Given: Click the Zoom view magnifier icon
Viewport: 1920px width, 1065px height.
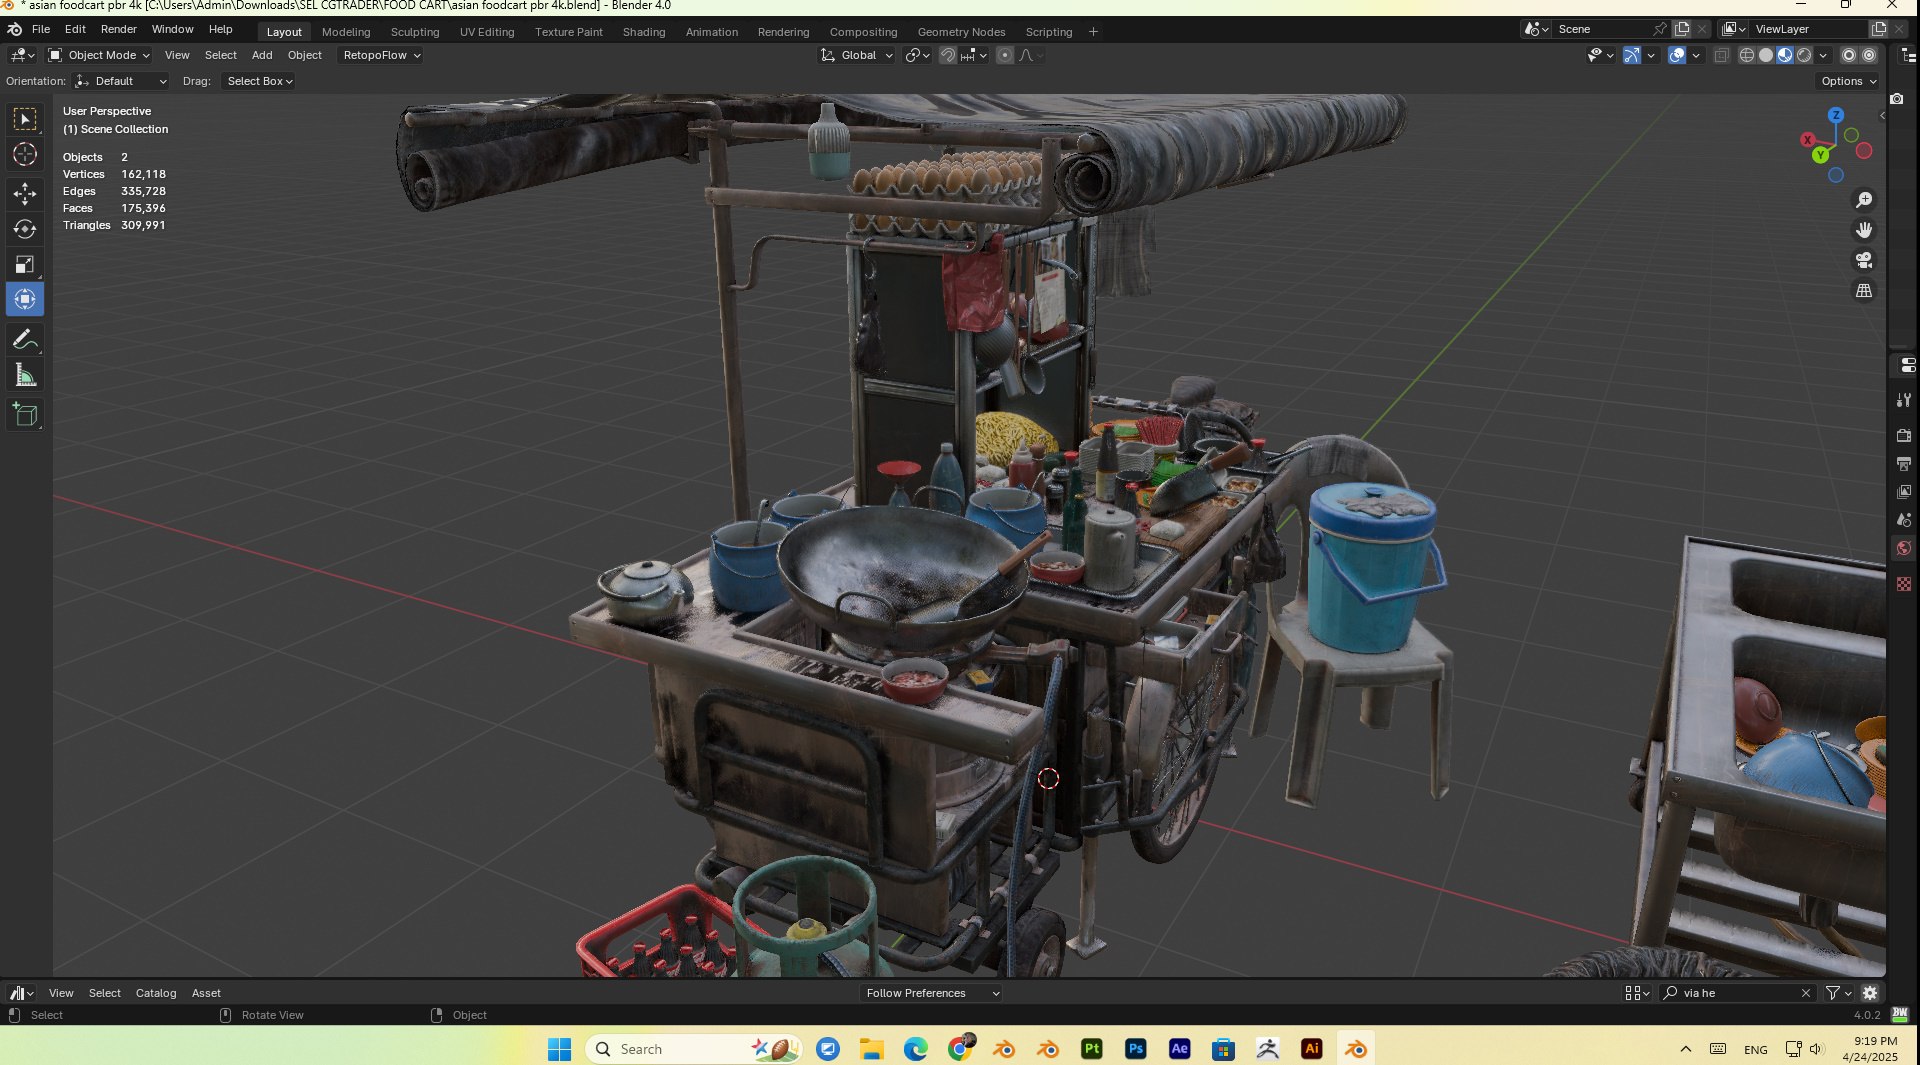Looking at the screenshot, I should click(x=1864, y=200).
